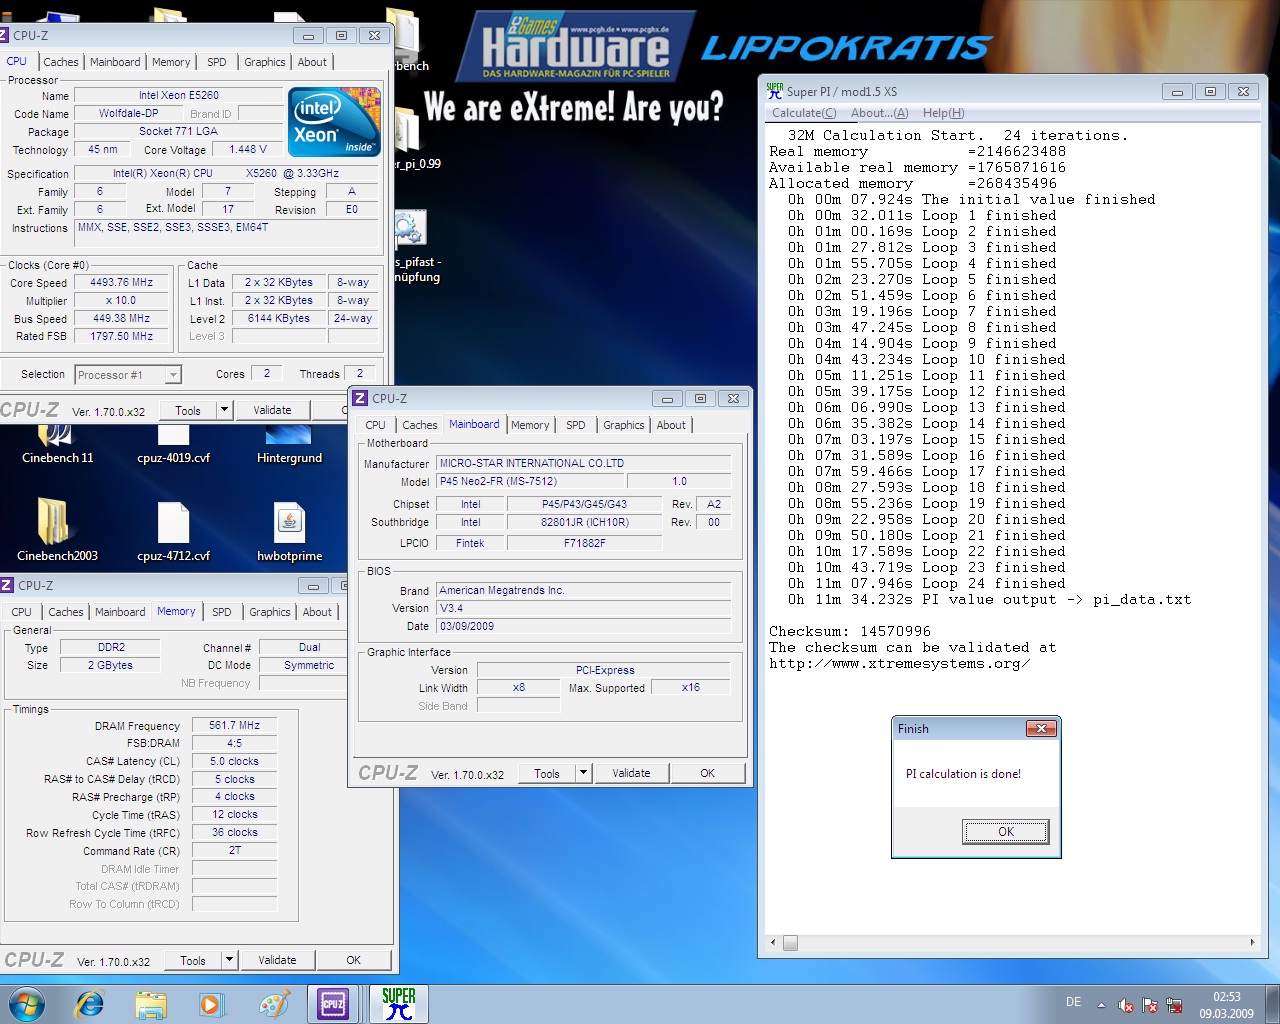Switch to the Caches tab in CPU window
Image resolution: width=1280 pixels, height=1024 pixels.
coord(61,62)
